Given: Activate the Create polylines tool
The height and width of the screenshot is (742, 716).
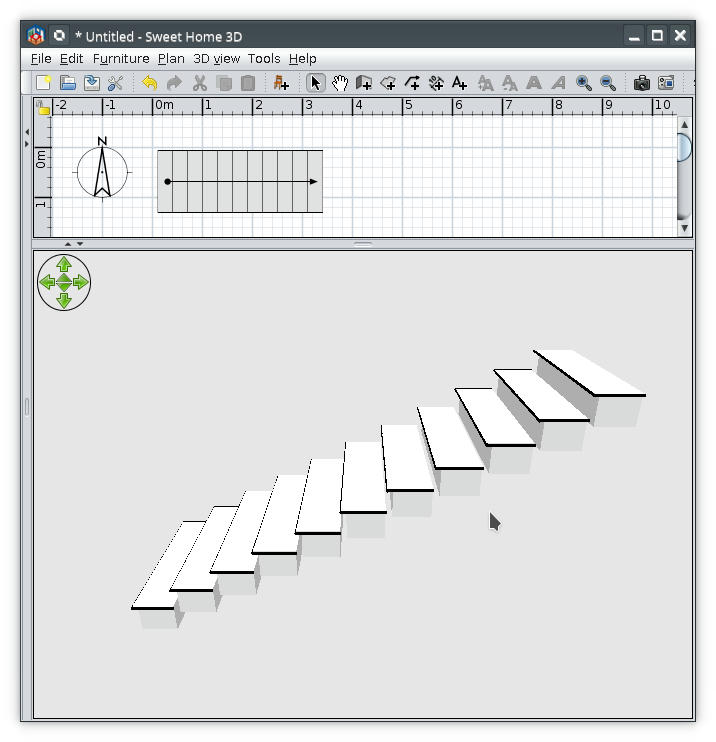Looking at the screenshot, I should coord(412,83).
